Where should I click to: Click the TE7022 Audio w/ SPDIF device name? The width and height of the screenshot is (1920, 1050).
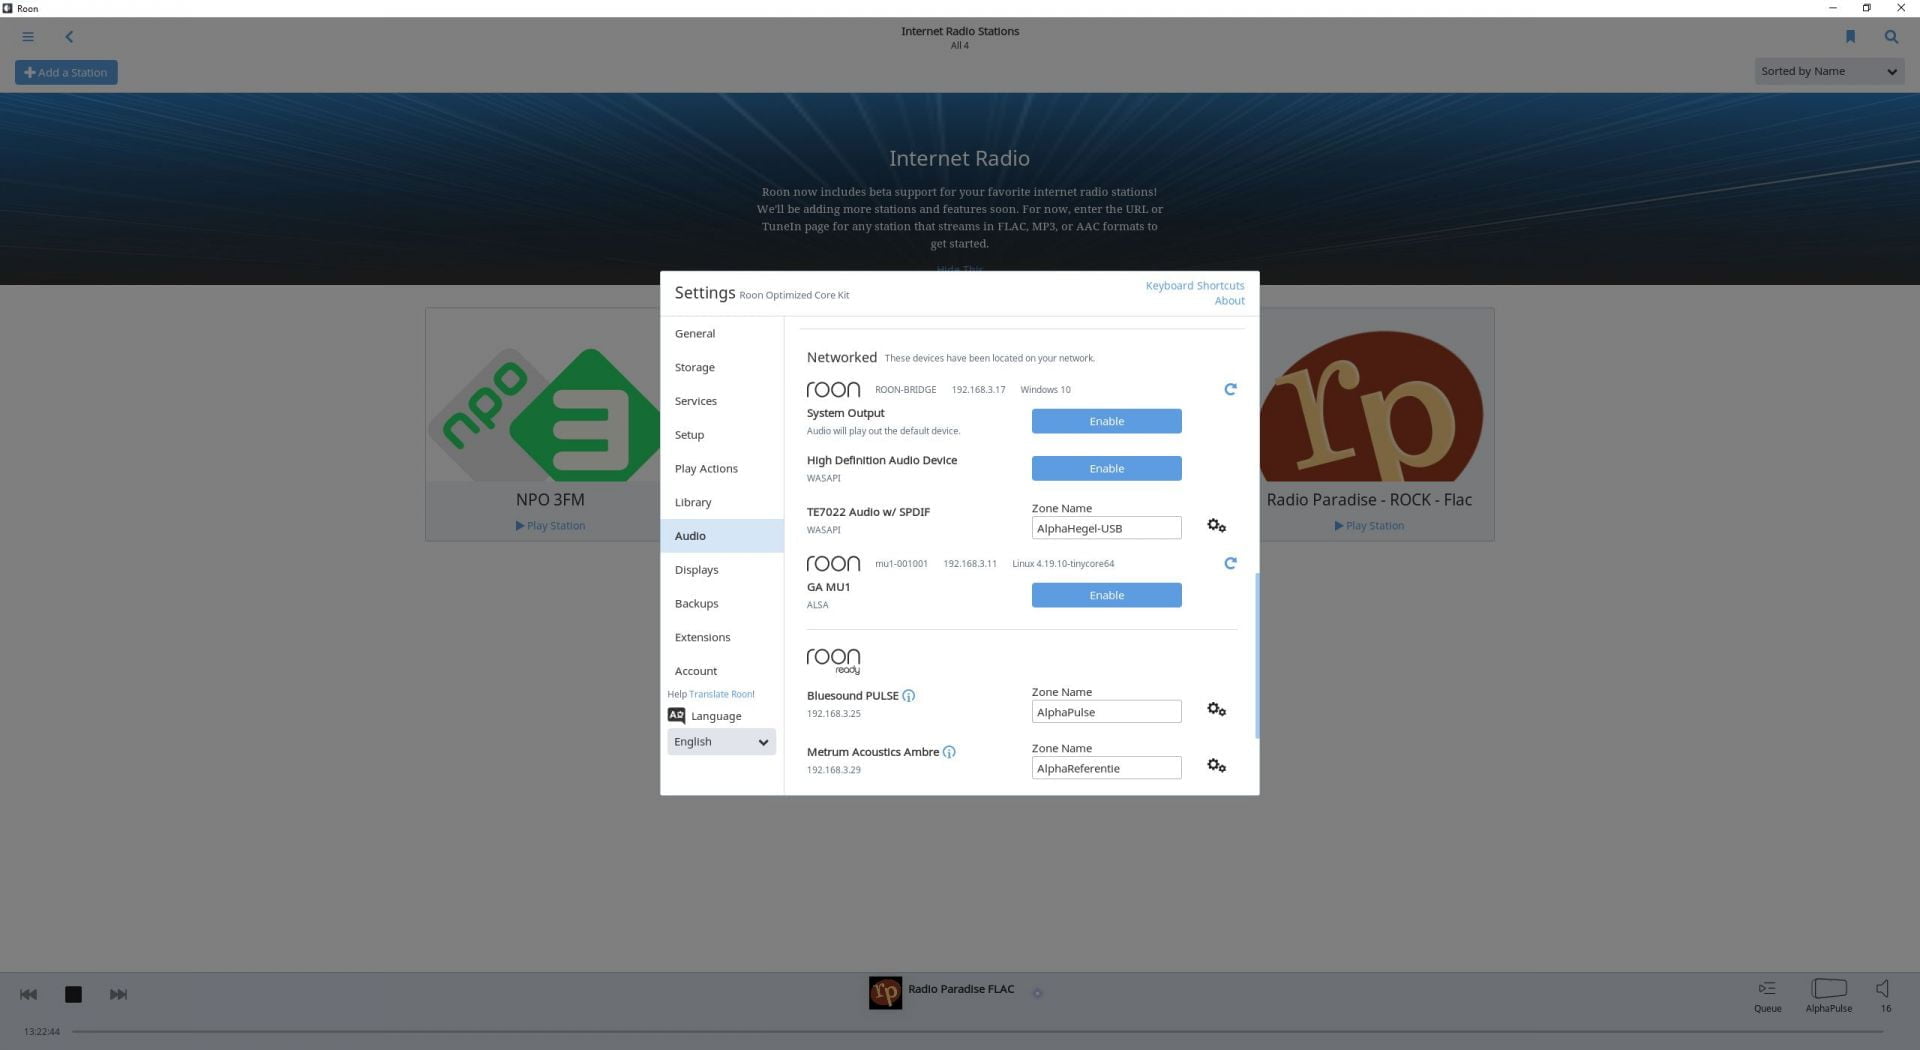[868, 512]
